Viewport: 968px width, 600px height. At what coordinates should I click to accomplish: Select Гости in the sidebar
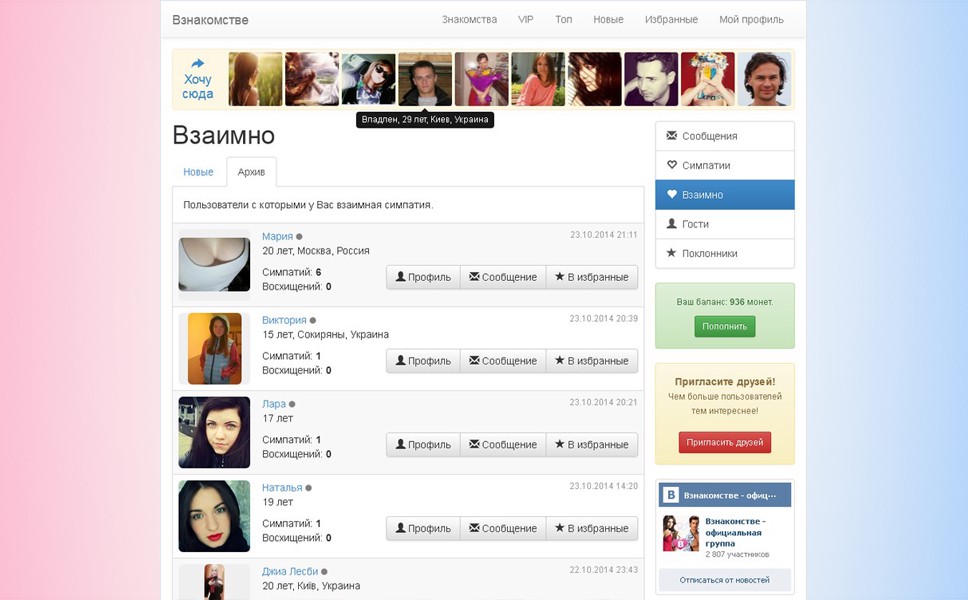point(725,224)
